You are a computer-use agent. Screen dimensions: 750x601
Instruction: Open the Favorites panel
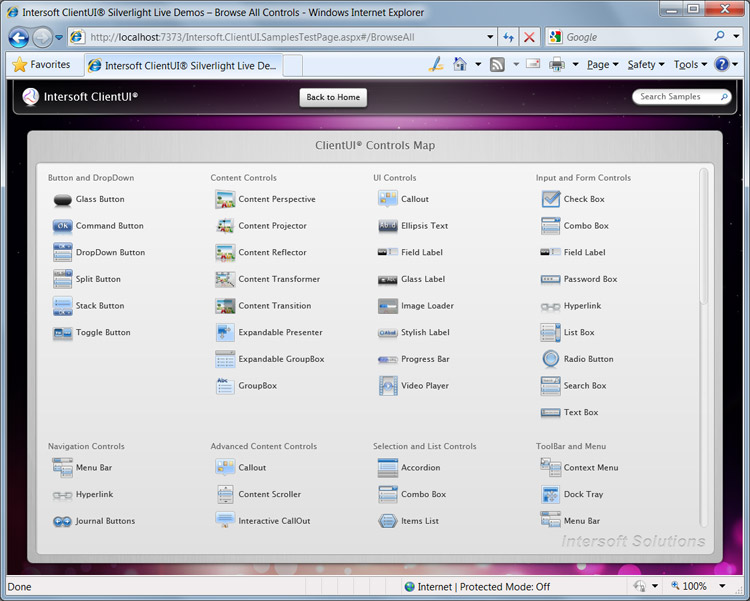tap(41, 65)
